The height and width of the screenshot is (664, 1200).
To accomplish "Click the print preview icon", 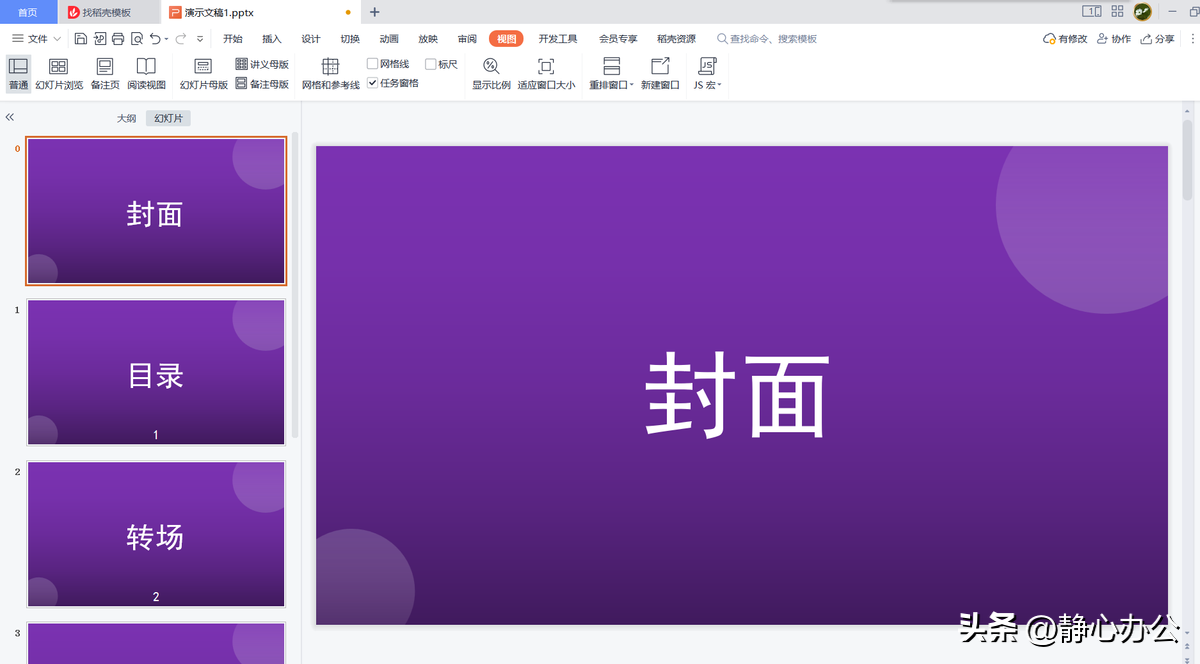I will pos(137,39).
